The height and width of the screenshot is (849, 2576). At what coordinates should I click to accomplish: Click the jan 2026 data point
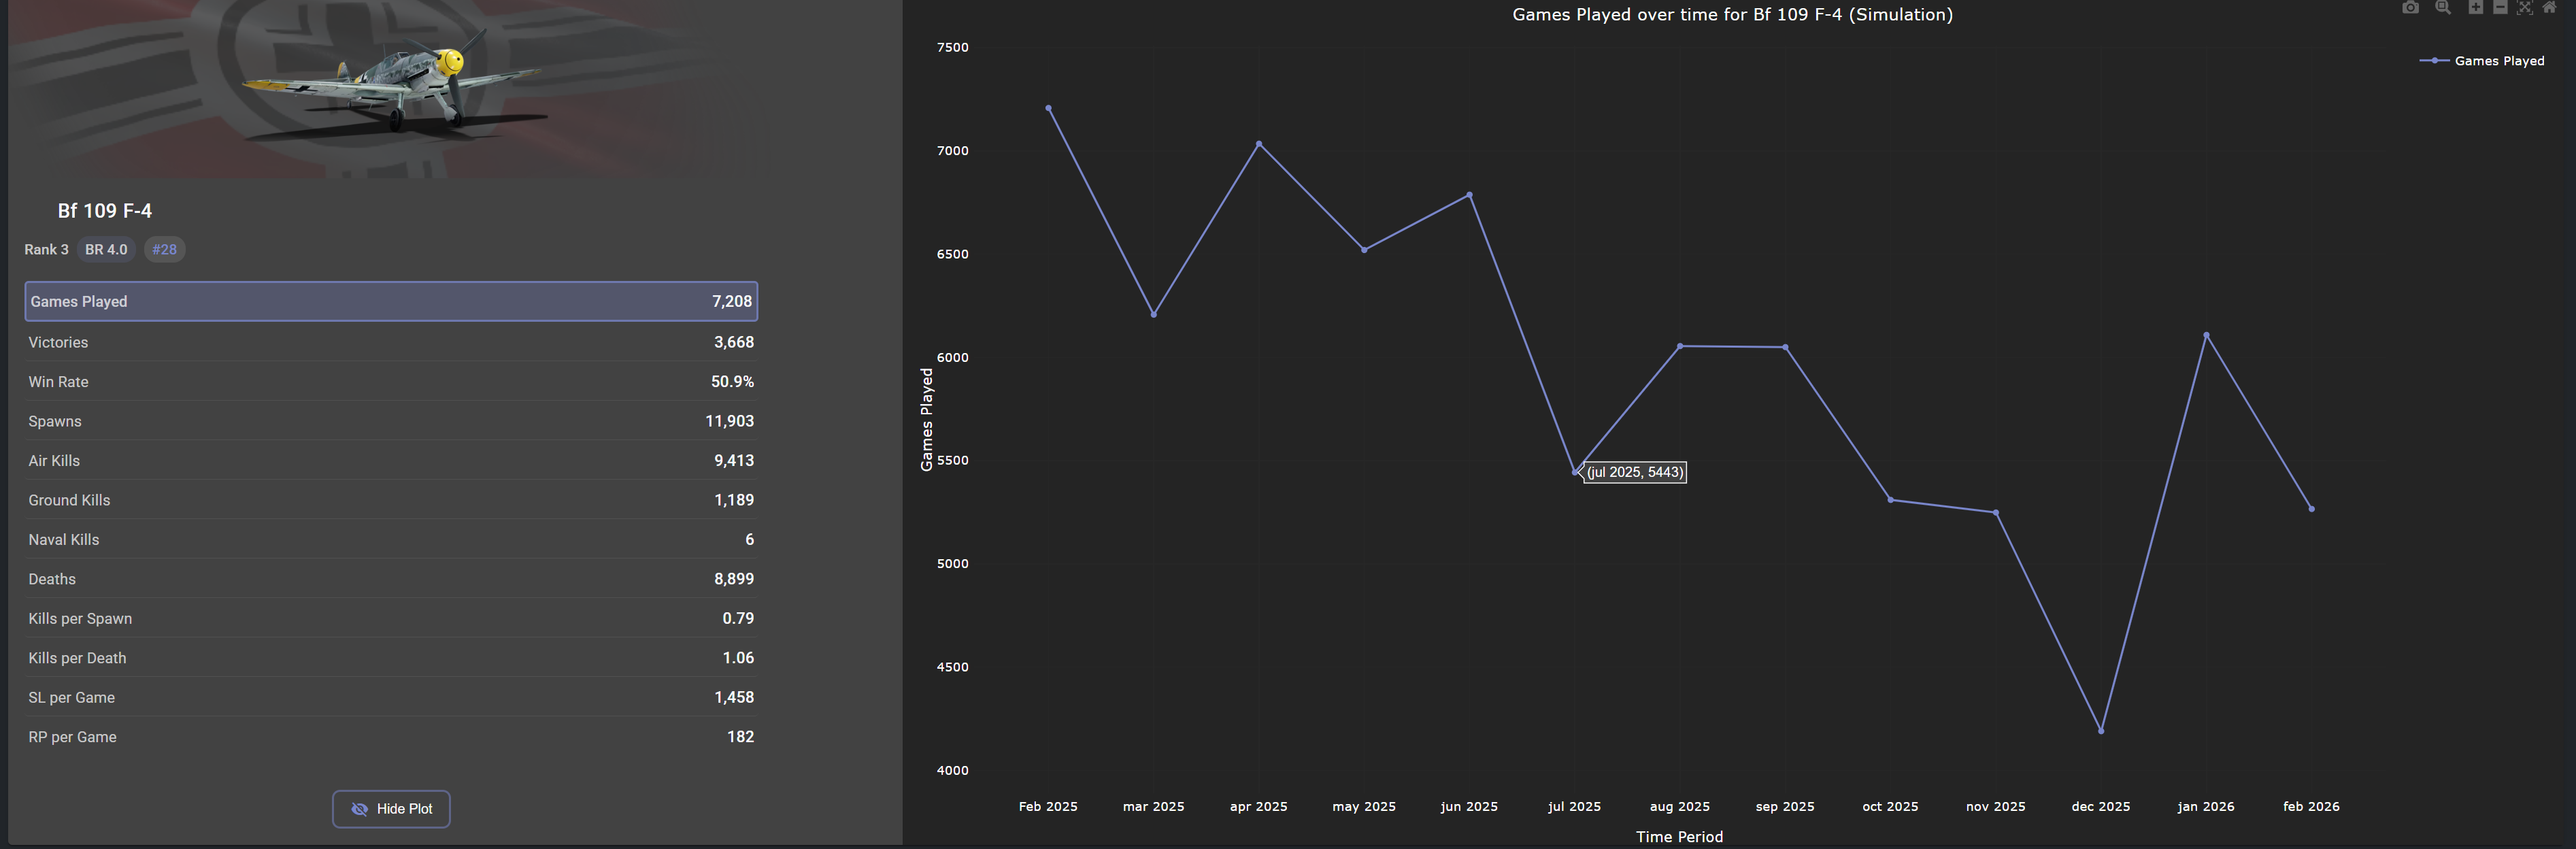click(2206, 335)
